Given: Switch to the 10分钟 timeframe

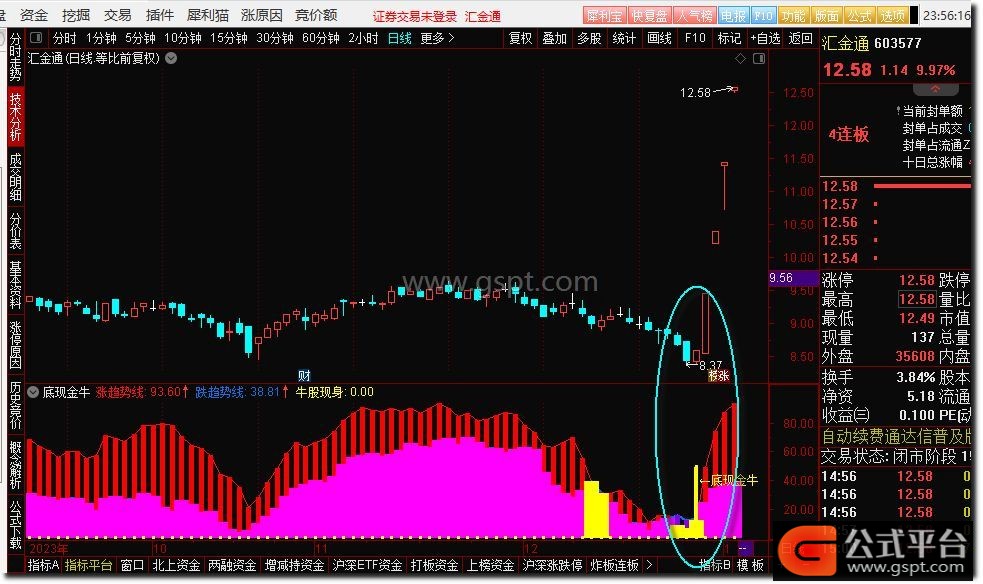Looking at the screenshot, I should 182,38.
